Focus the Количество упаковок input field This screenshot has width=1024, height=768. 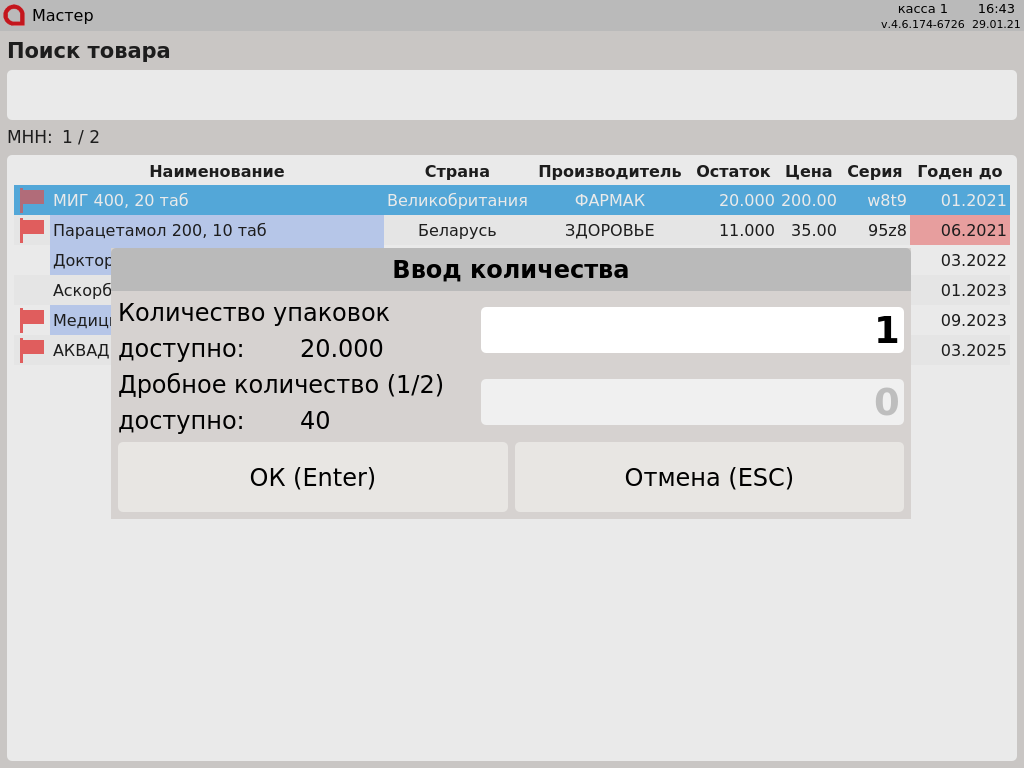coord(691,330)
